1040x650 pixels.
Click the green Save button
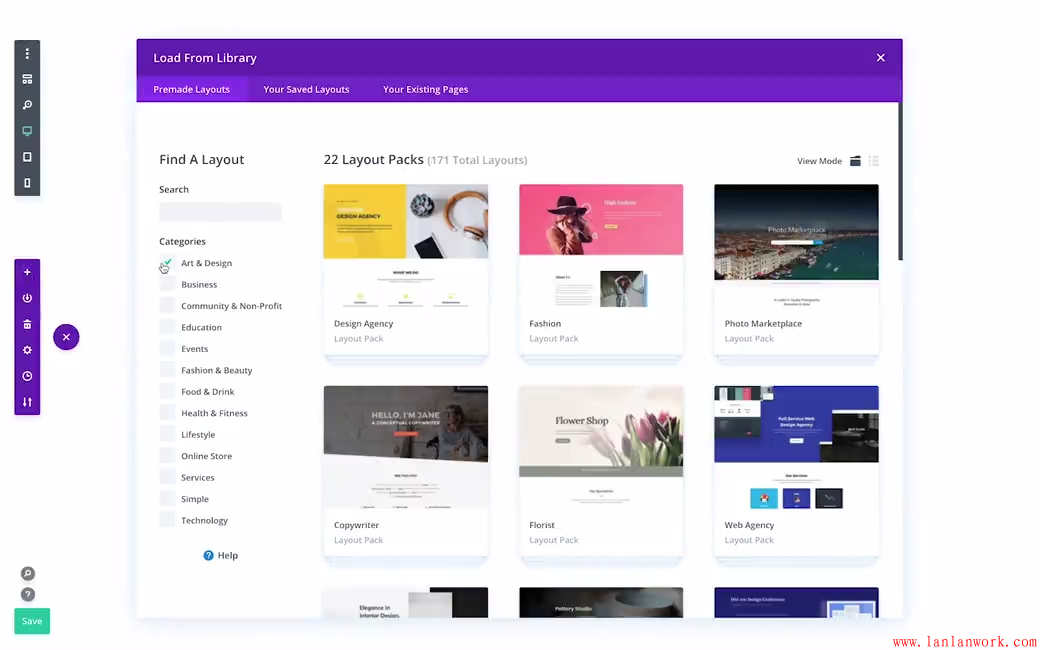pos(32,621)
